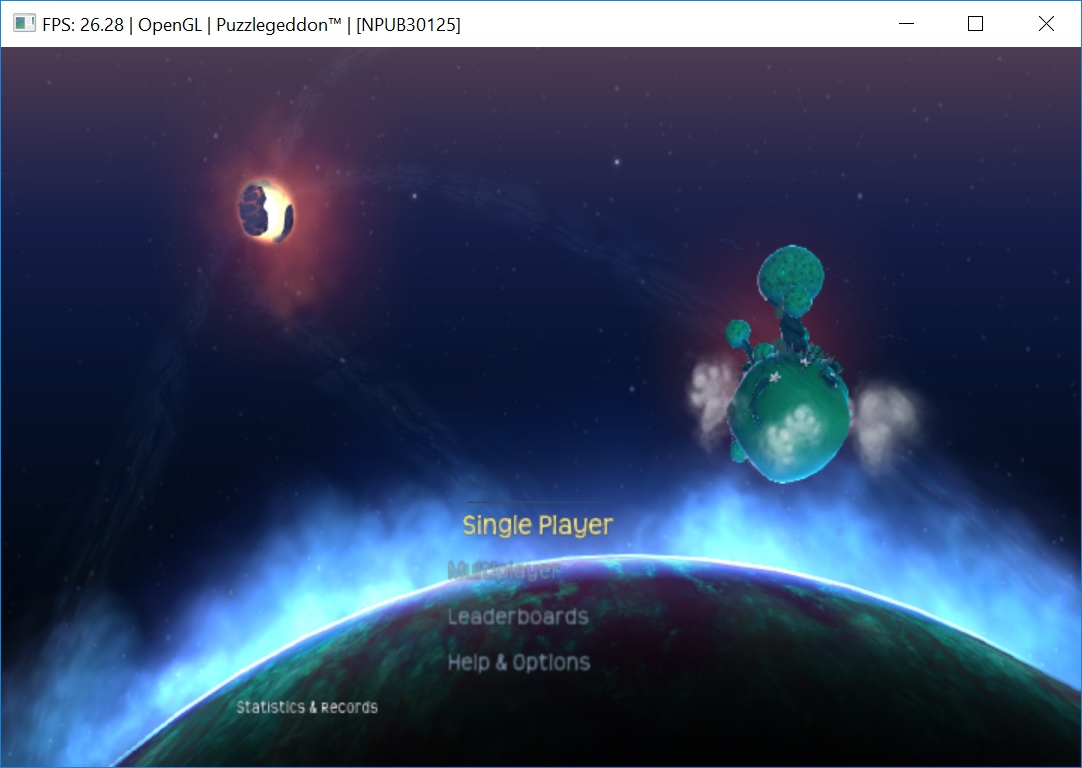Click the thin line above Single Player
Screen dimensions: 1082x768
(537, 502)
